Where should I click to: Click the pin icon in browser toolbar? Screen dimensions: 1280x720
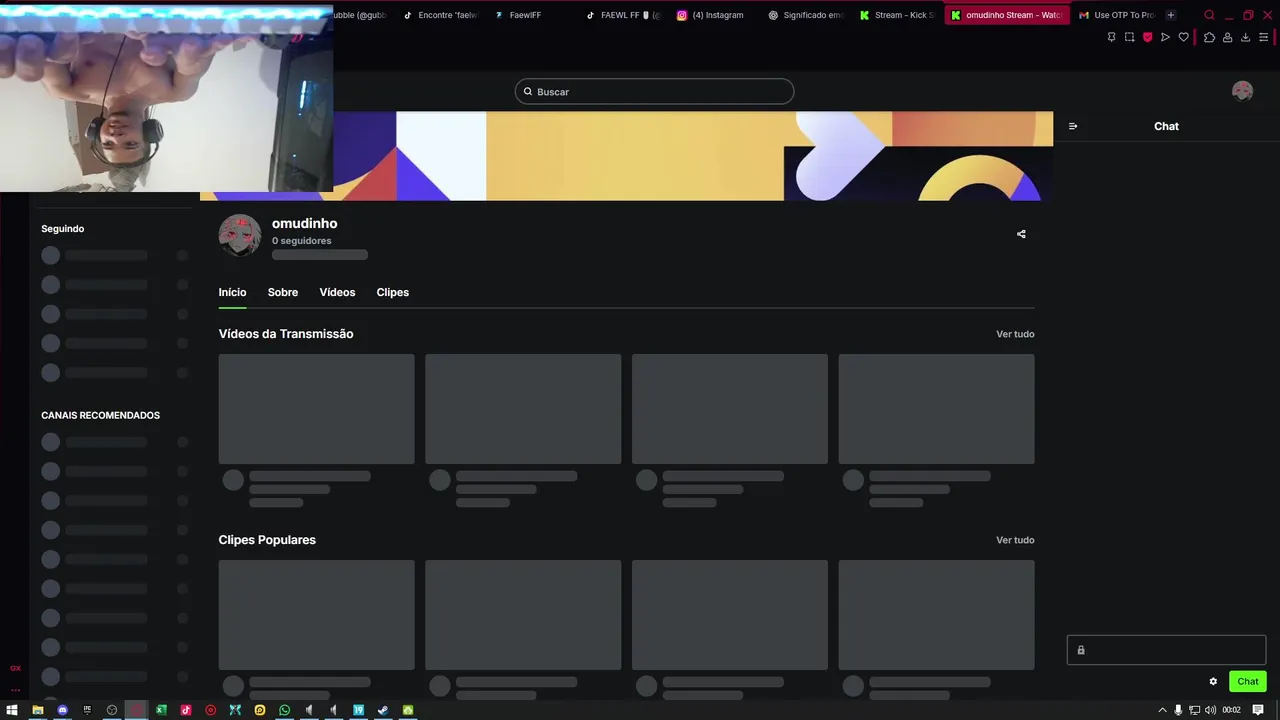(x=1111, y=37)
